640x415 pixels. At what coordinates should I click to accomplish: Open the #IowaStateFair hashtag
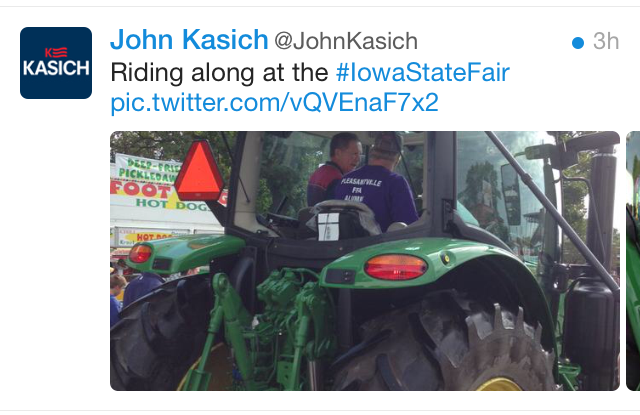coord(422,73)
